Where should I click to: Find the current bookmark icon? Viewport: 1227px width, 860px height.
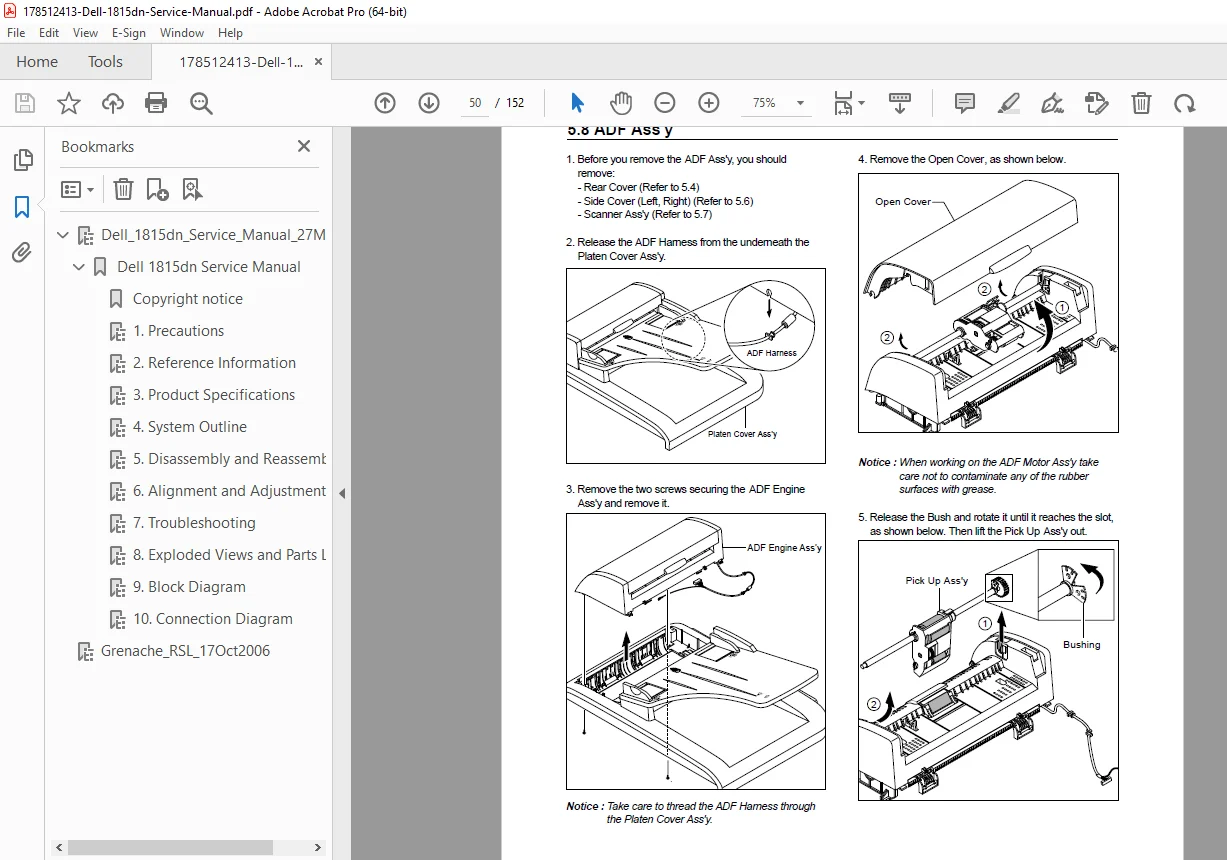tap(192, 189)
